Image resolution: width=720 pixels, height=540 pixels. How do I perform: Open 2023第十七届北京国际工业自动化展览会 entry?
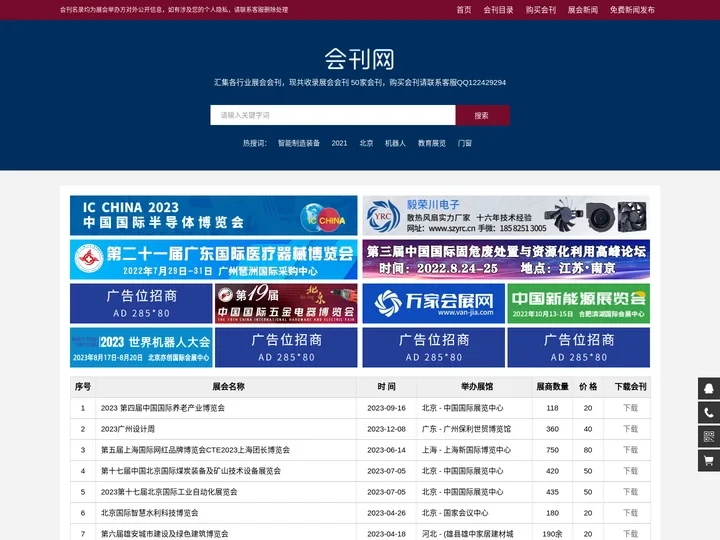(x=169, y=492)
